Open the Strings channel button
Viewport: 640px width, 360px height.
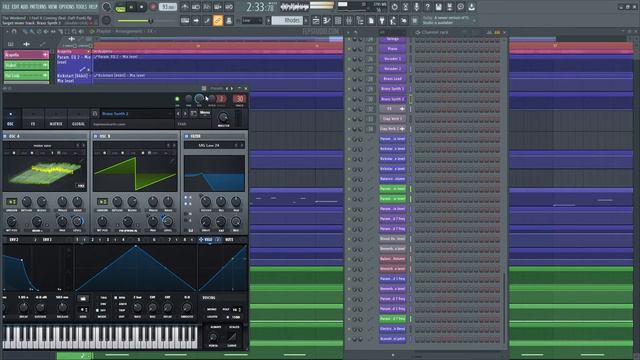[392, 39]
